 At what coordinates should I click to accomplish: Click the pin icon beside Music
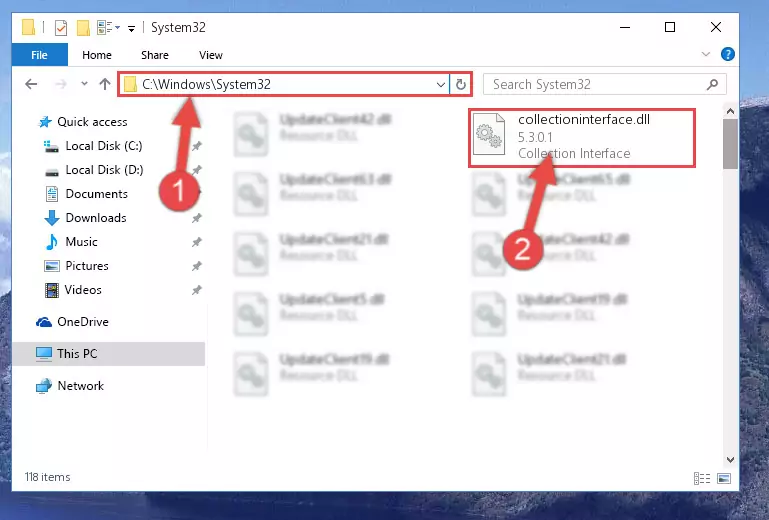coord(197,242)
